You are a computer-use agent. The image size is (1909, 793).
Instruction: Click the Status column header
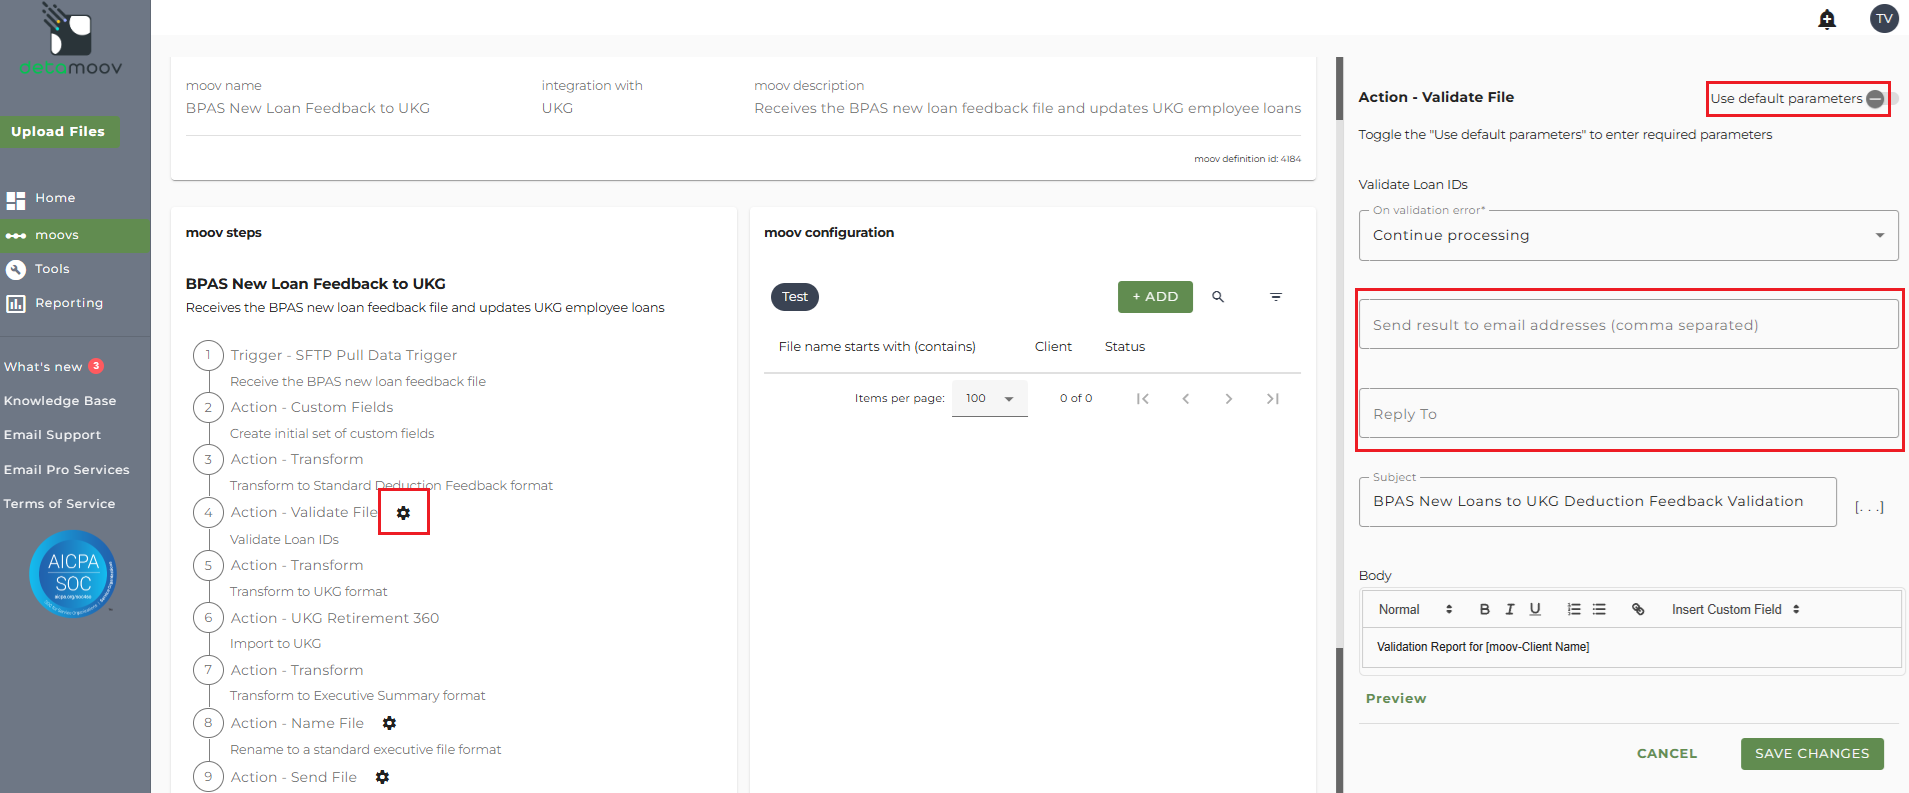(x=1125, y=347)
